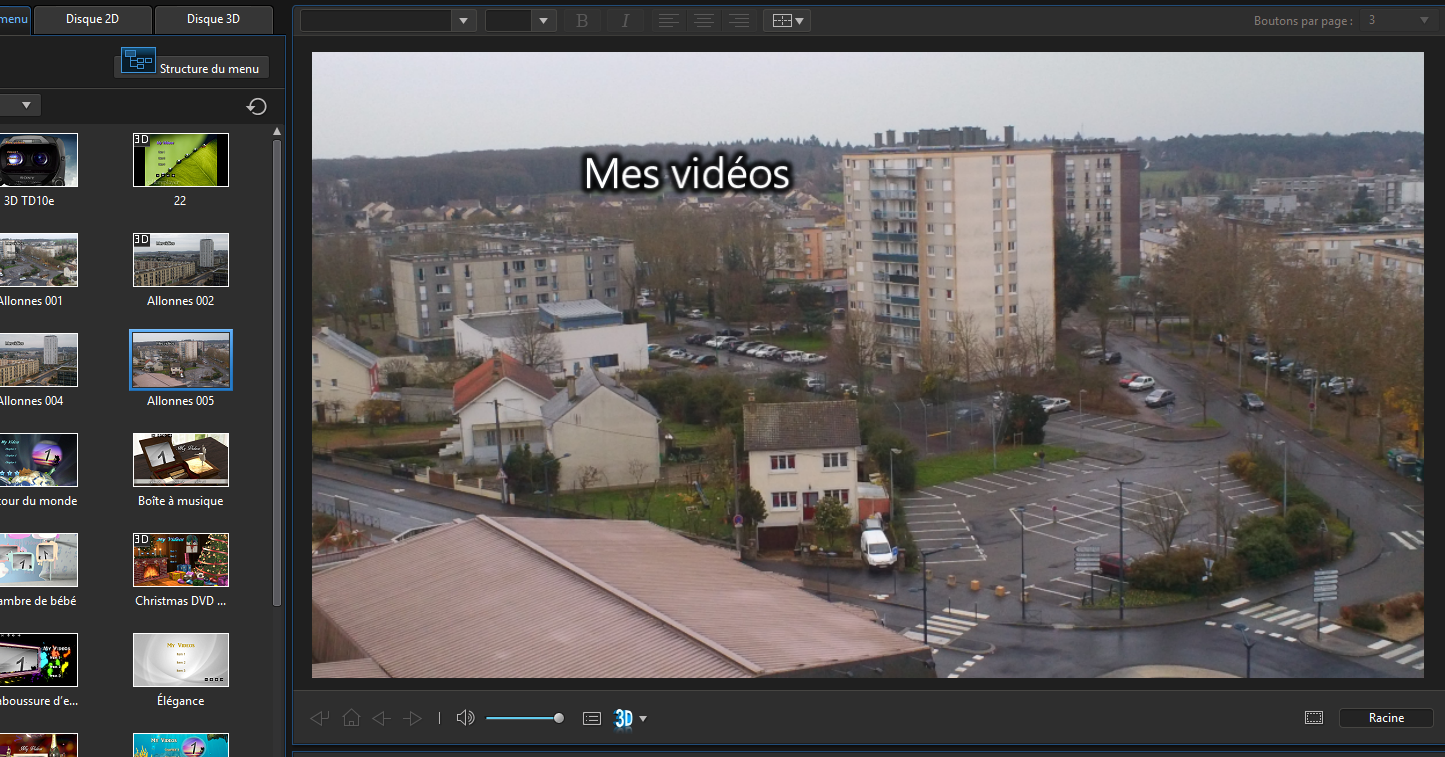Select the tour du monde template
This screenshot has height=757, width=1445.
(38, 460)
